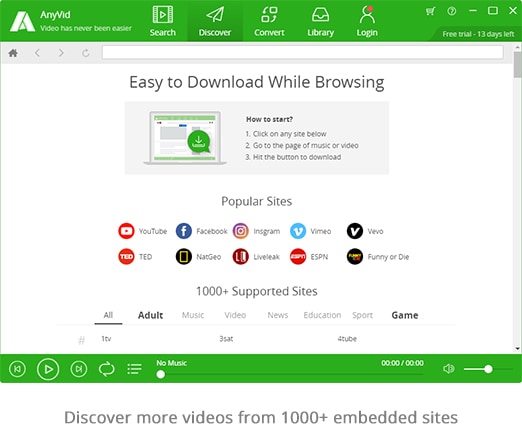Click the shopping cart icon
The image size is (522, 424).
click(x=430, y=11)
